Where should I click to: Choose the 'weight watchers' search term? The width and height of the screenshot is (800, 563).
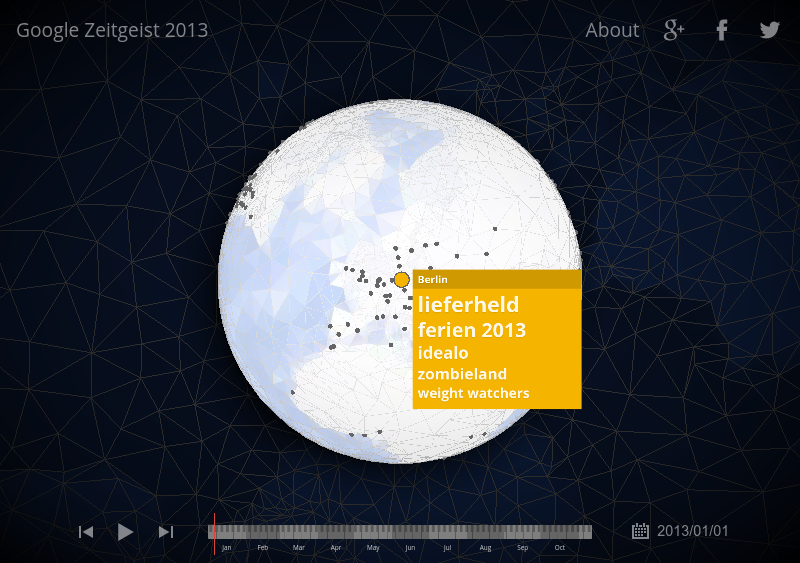tap(473, 393)
